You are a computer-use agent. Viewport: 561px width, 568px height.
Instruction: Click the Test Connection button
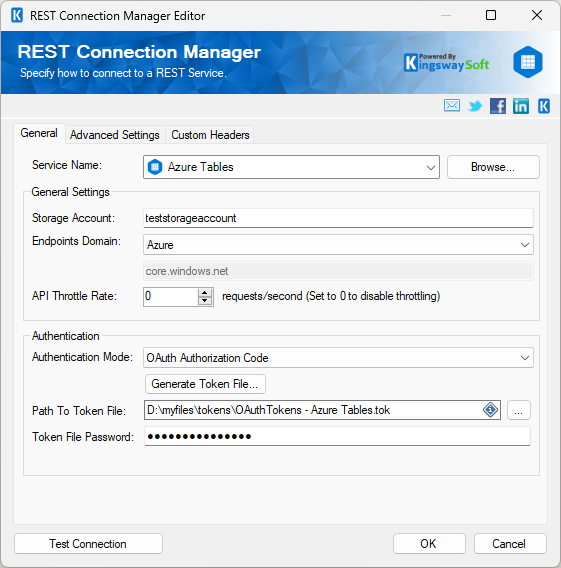click(88, 544)
